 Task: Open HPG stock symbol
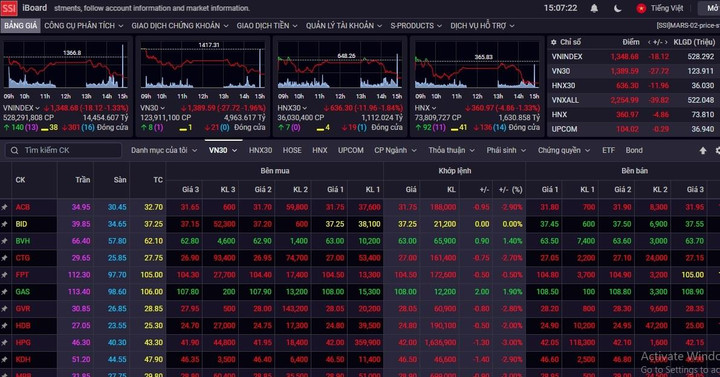(23, 343)
